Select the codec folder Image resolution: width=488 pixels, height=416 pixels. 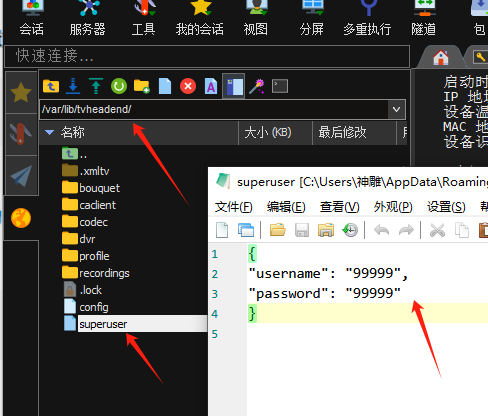(85, 222)
